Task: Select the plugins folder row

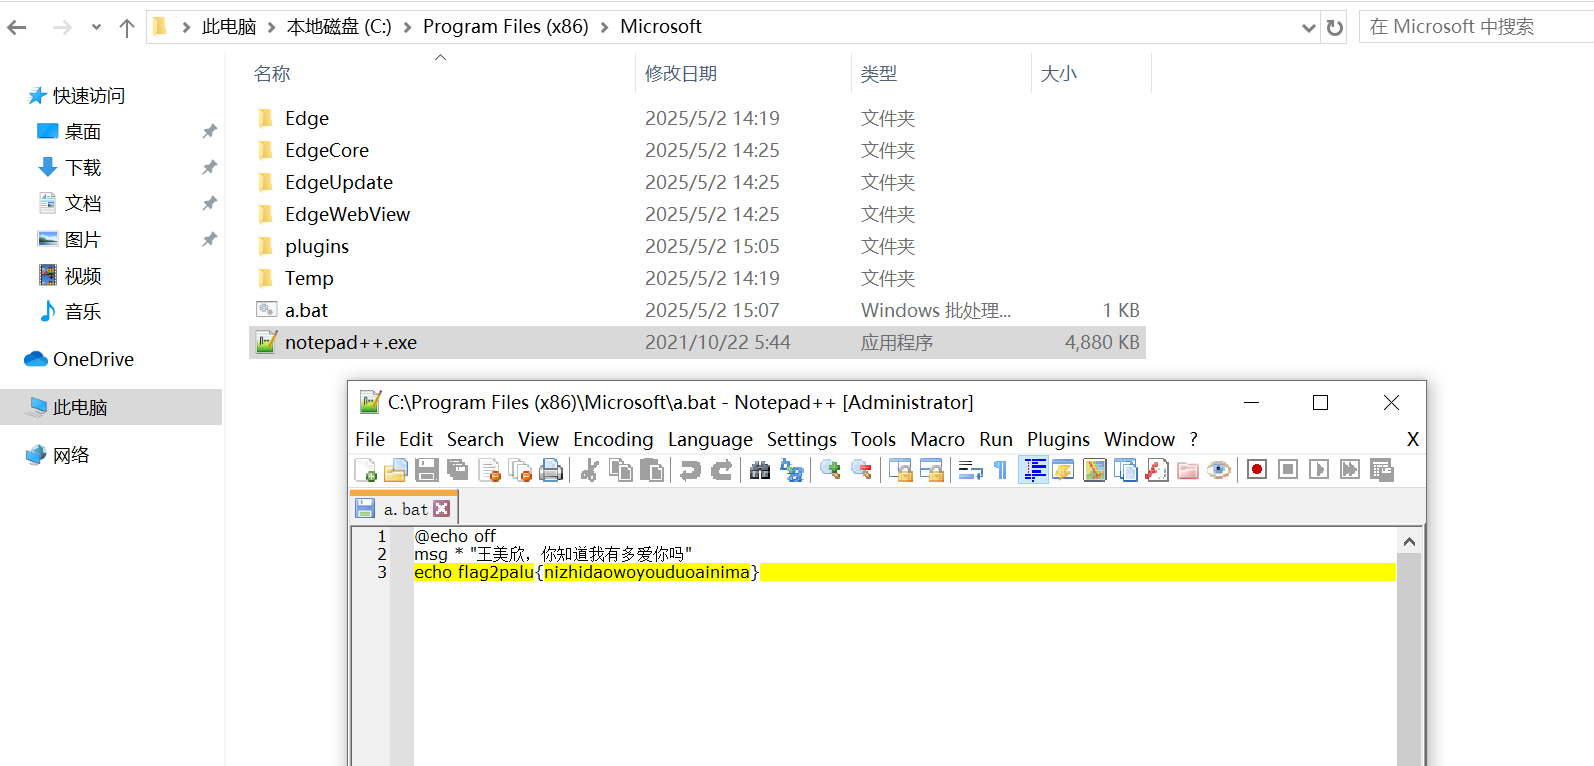Action: click(697, 246)
